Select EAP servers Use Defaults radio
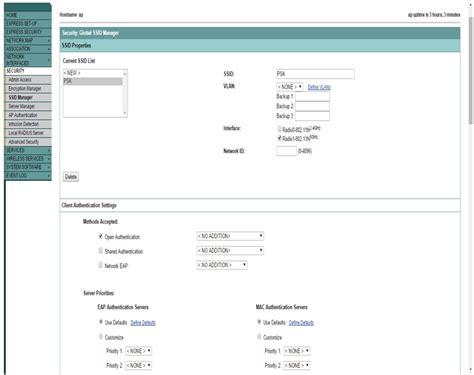Viewport: 474px width, 375px height. 101,322
